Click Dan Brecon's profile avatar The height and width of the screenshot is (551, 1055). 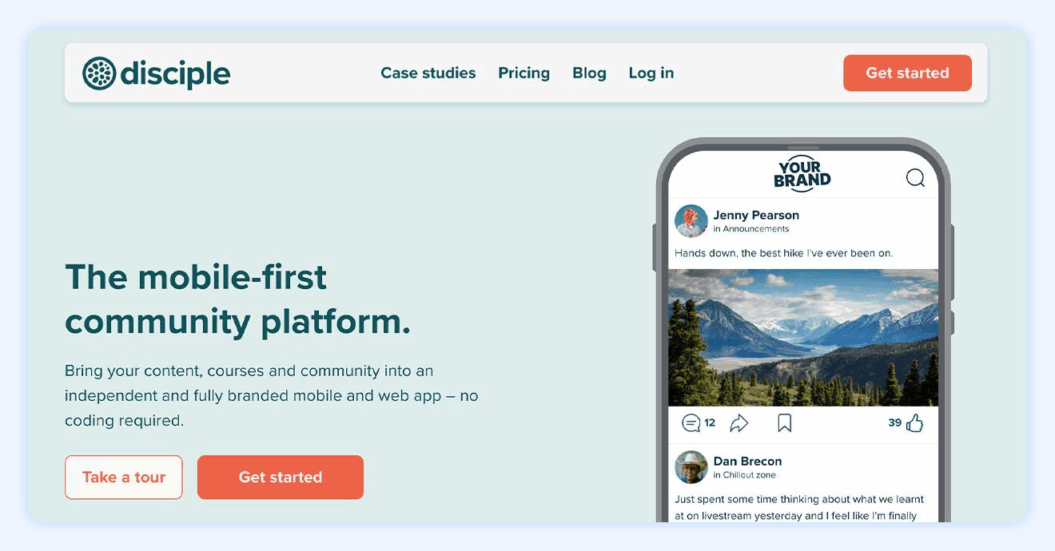tap(691, 467)
